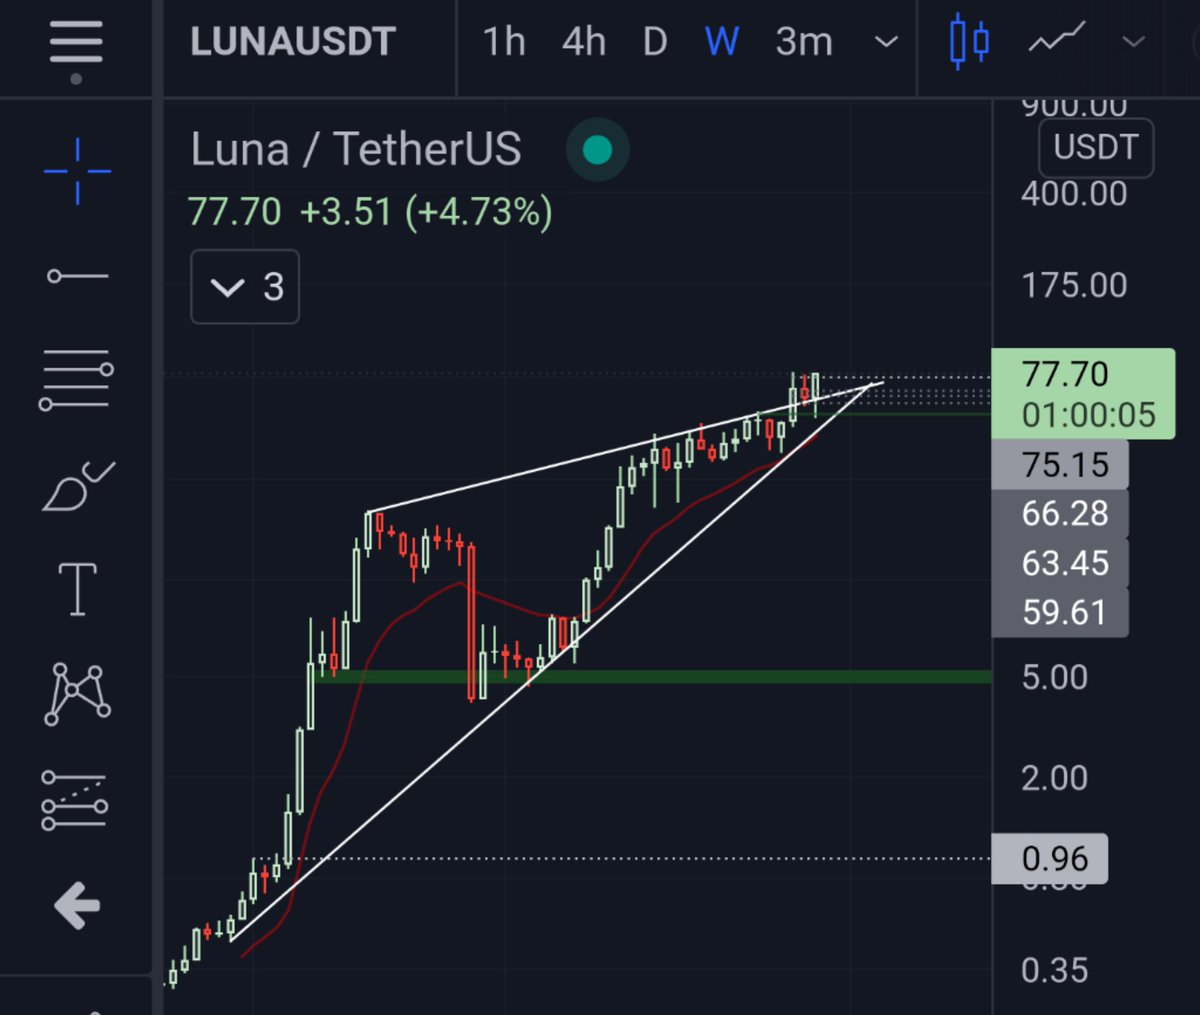Click the 75.15 price level label
This screenshot has height=1015, width=1200.
point(1060,465)
